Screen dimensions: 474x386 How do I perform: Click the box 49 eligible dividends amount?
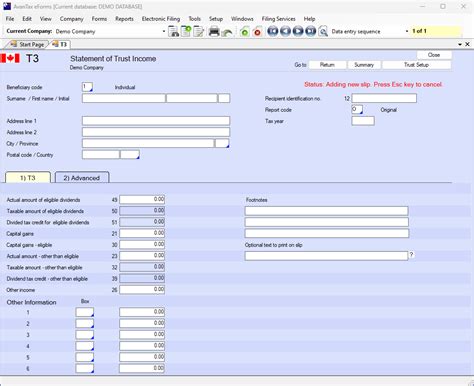coord(142,199)
